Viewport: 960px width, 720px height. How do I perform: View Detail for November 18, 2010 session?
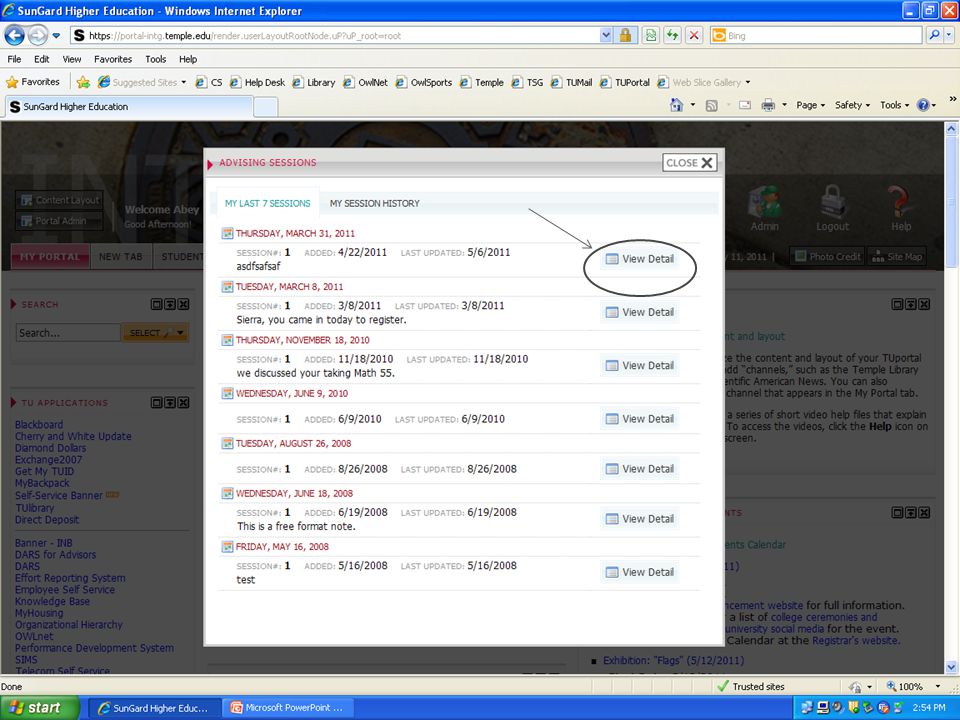pyautogui.click(x=640, y=366)
